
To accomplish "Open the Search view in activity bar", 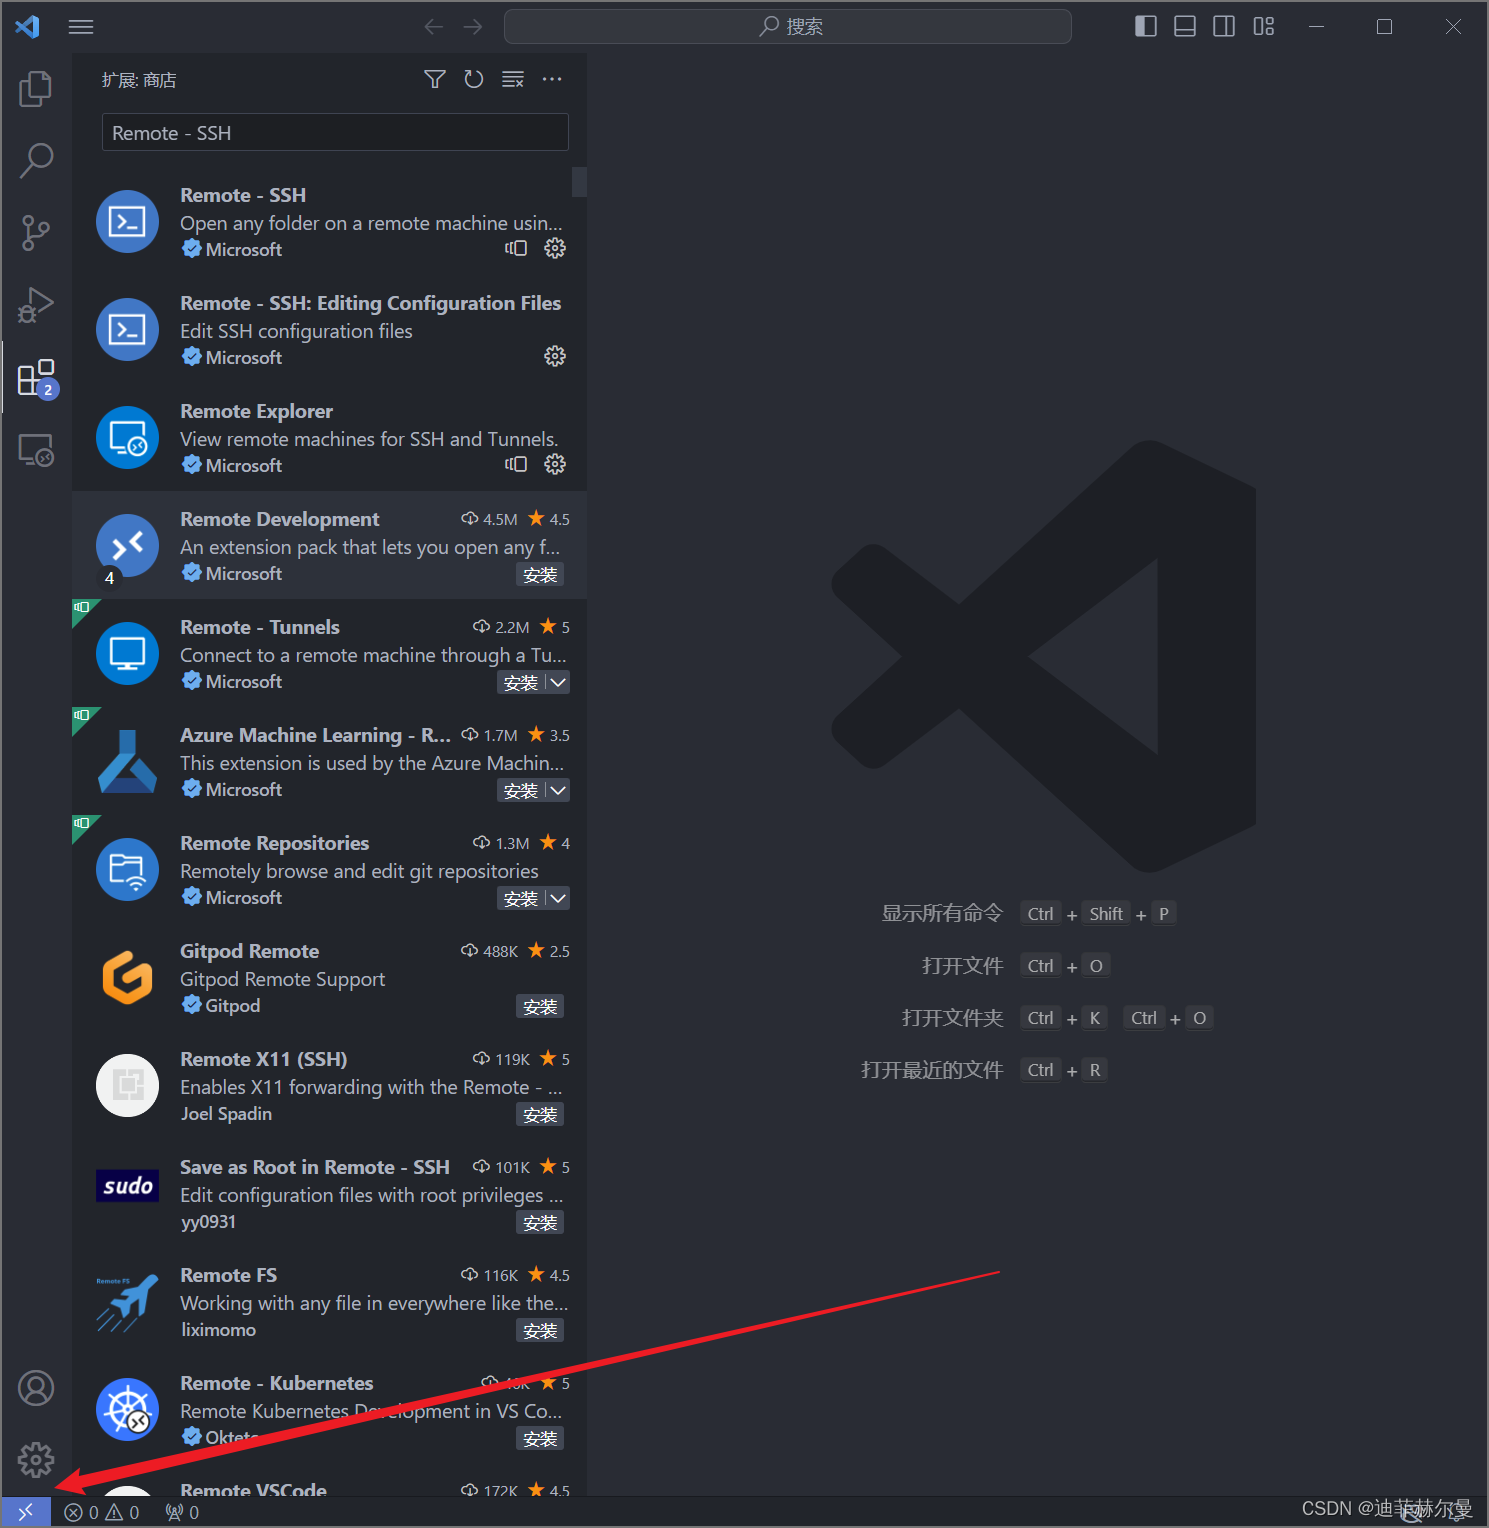I will 36,160.
